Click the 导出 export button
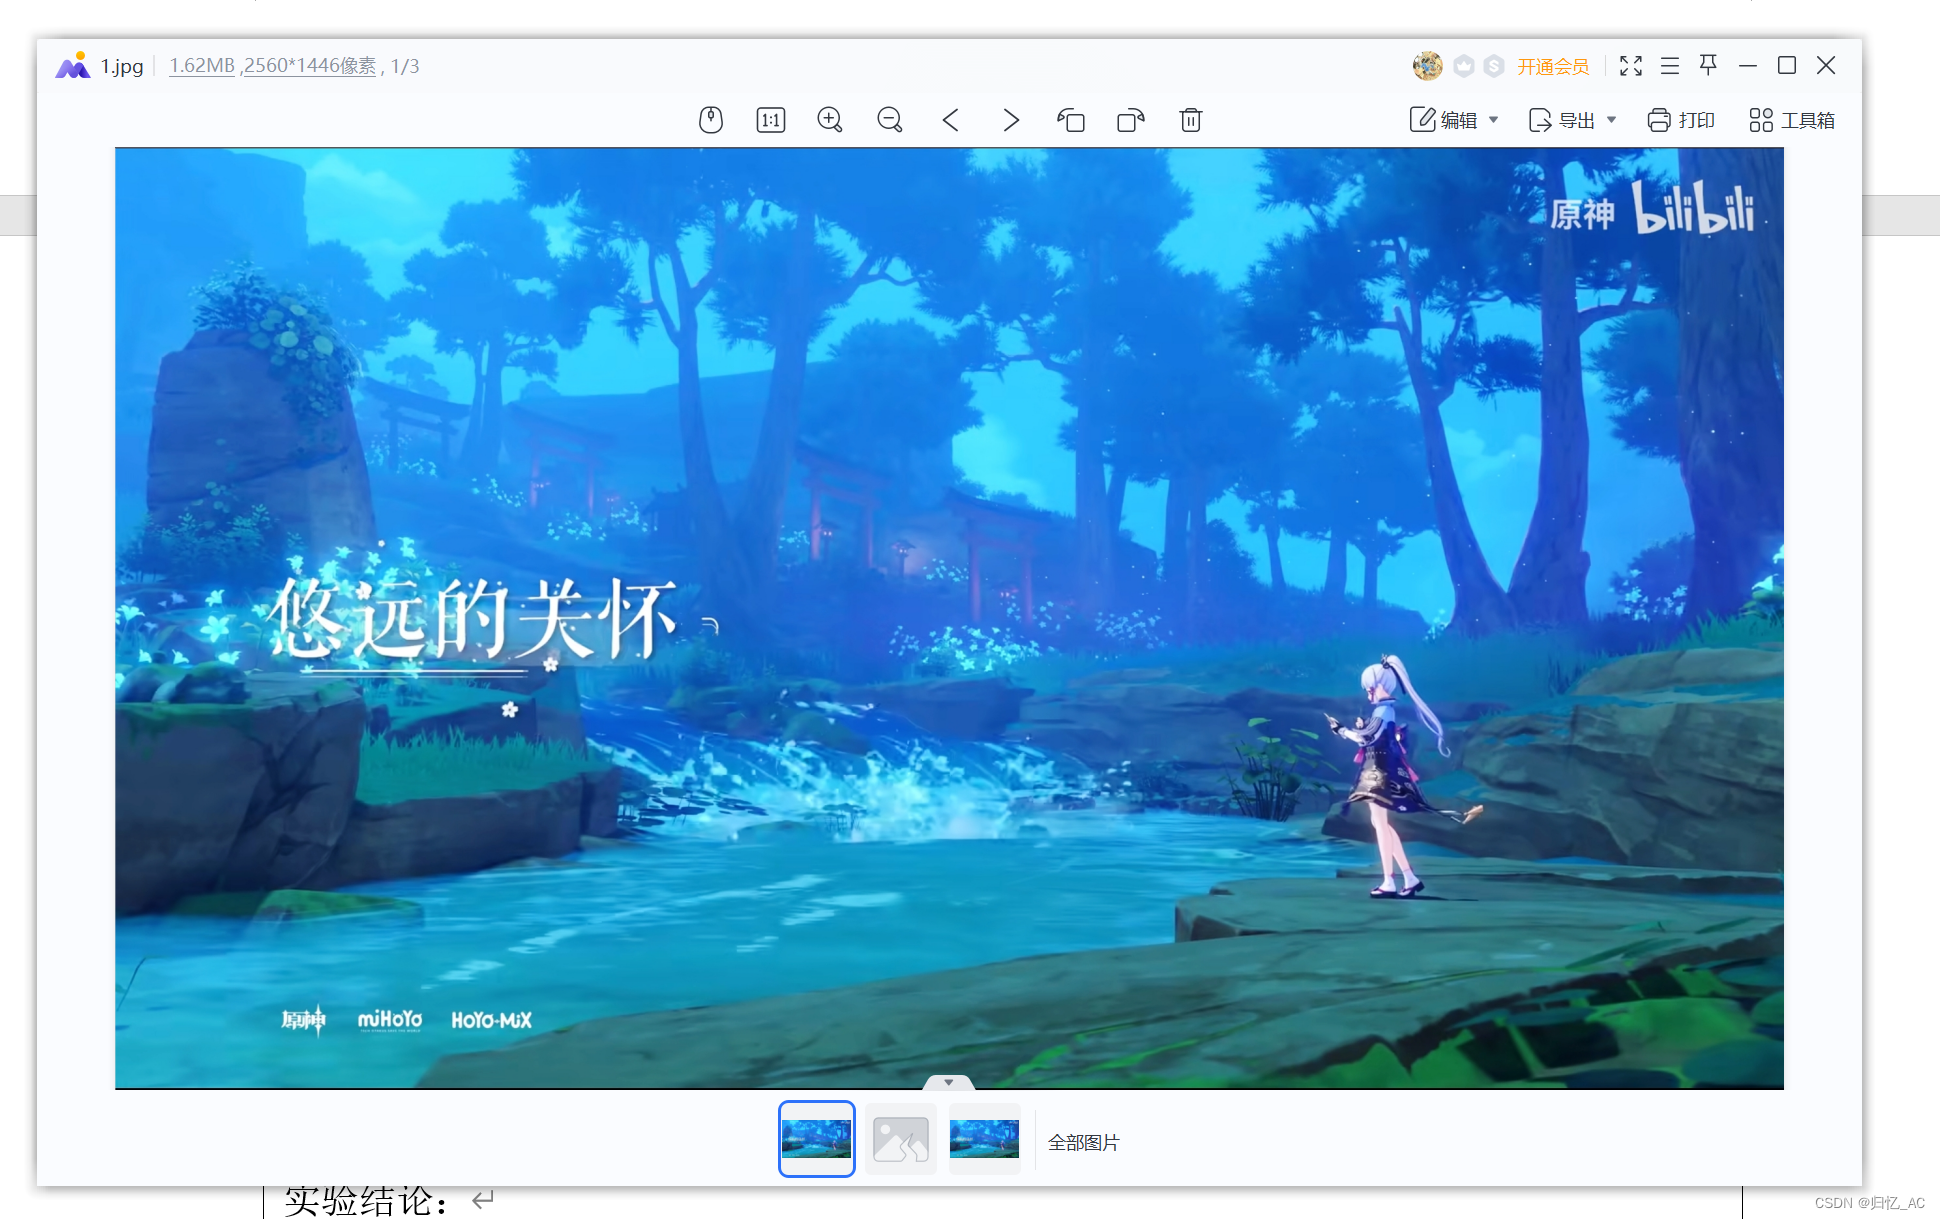The height and width of the screenshot is (1219, 1940). (1562, 120)
